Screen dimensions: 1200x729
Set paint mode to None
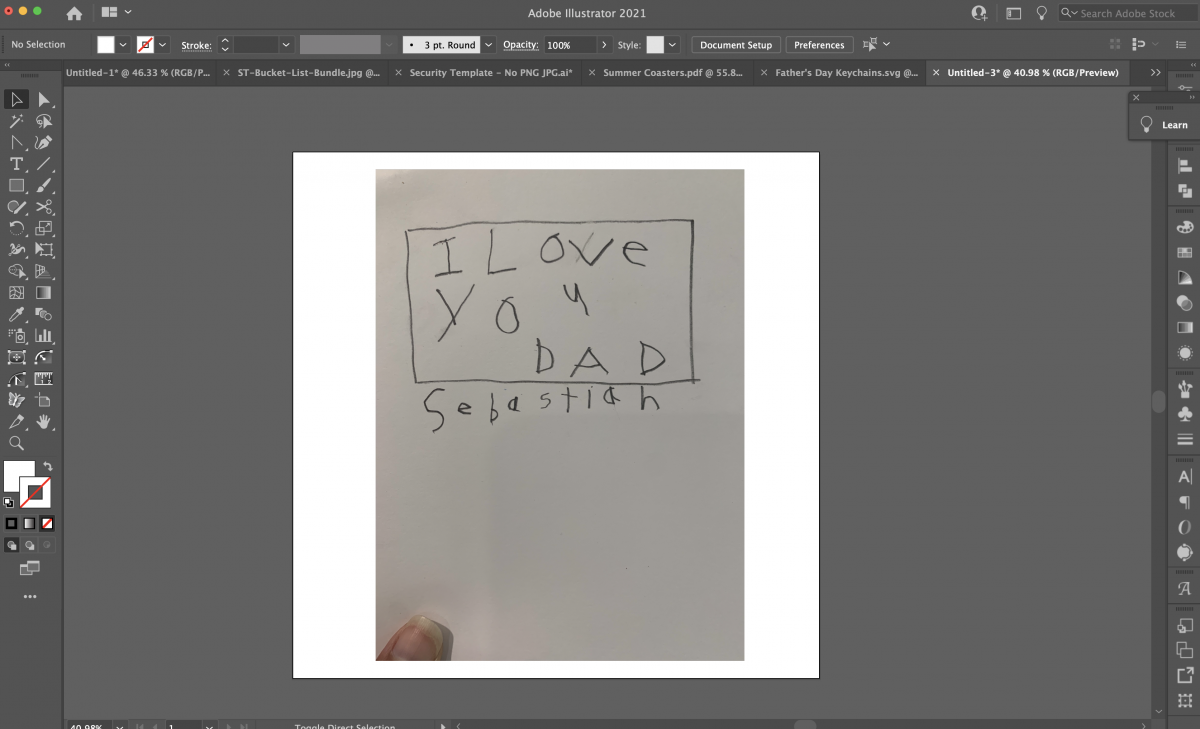[47, 523]
